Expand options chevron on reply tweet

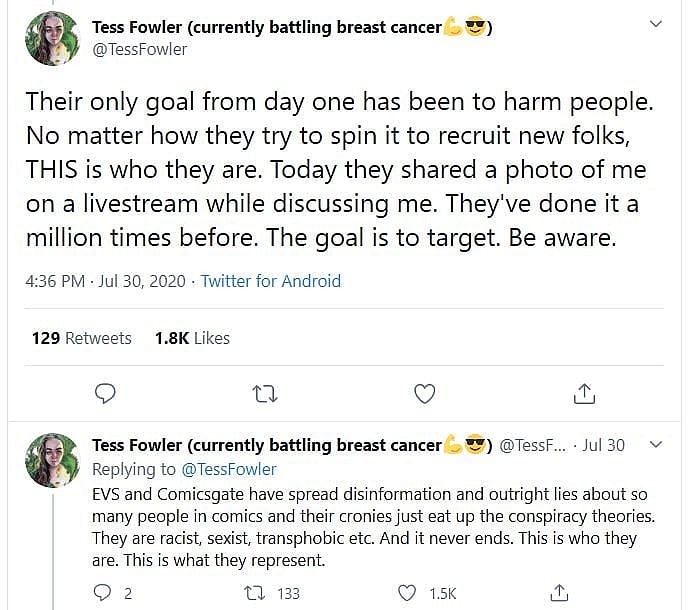click(656, 444)
